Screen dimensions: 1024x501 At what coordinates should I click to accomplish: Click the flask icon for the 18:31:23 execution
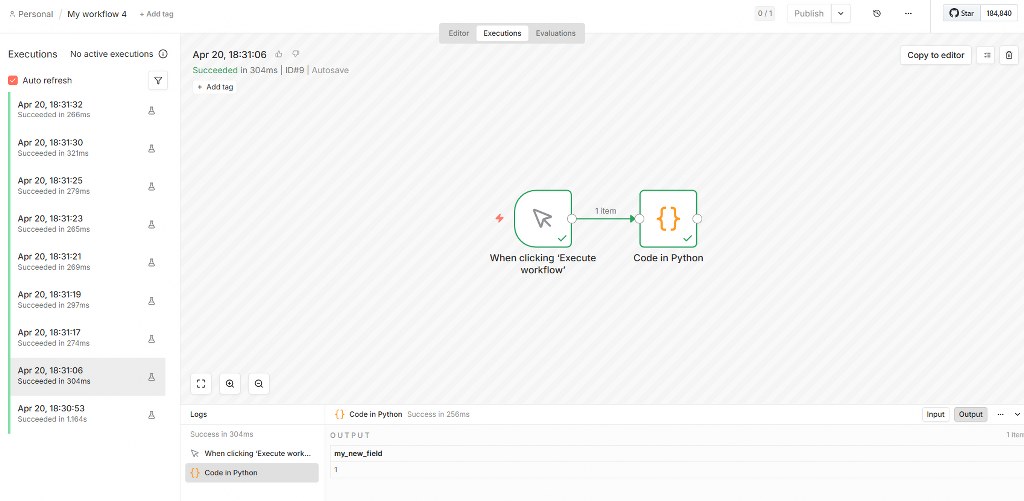152,225
